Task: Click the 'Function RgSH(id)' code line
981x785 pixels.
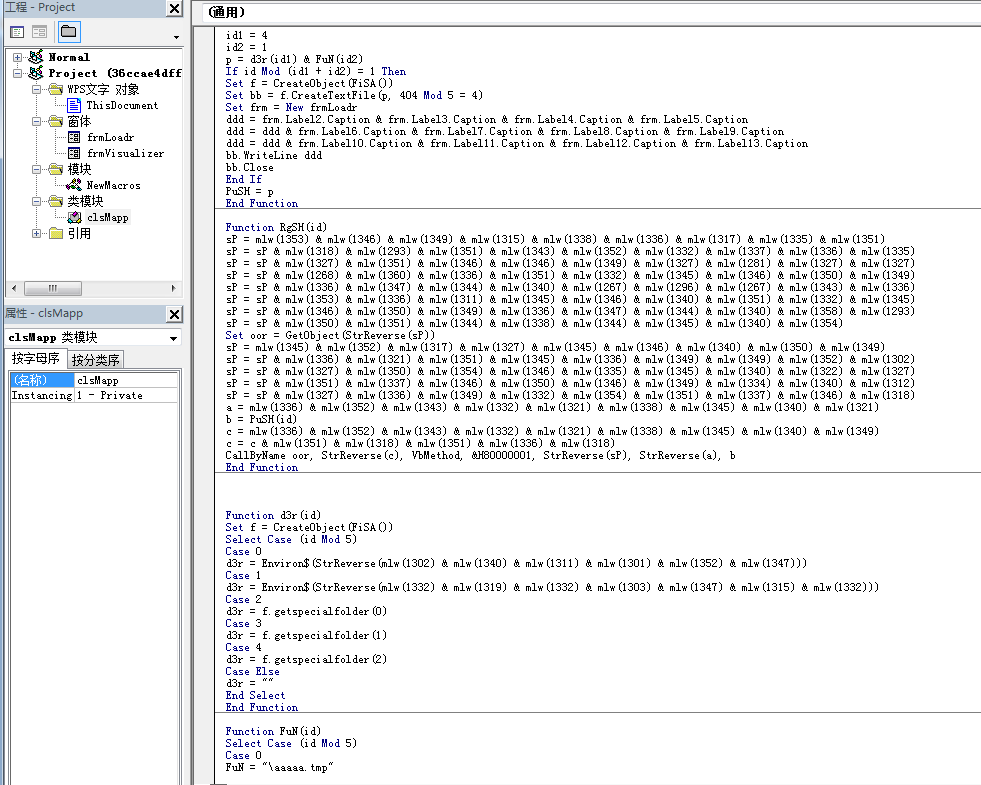Action: 276,227
